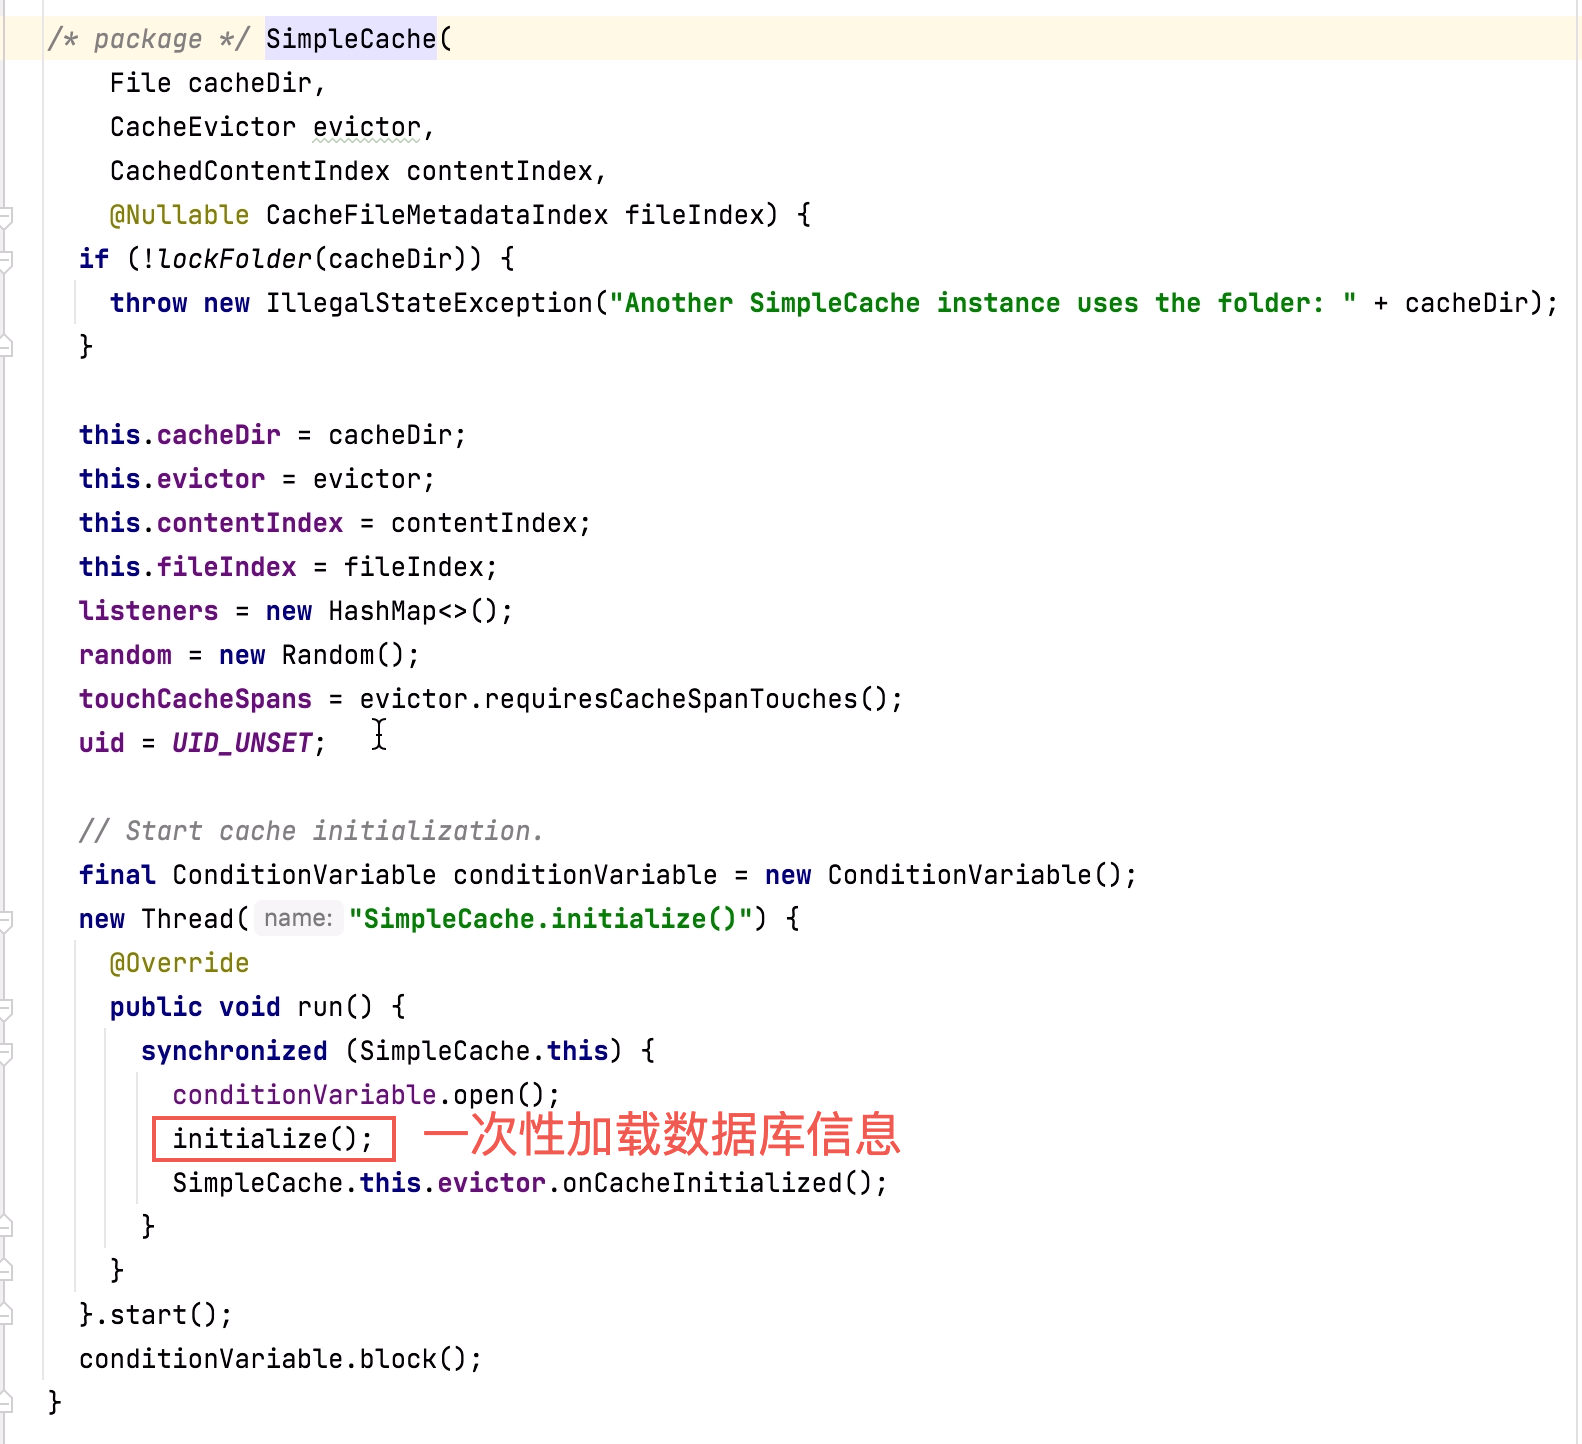
Task: Collapse the public void run() method fold
Action: click(6, 1008)
